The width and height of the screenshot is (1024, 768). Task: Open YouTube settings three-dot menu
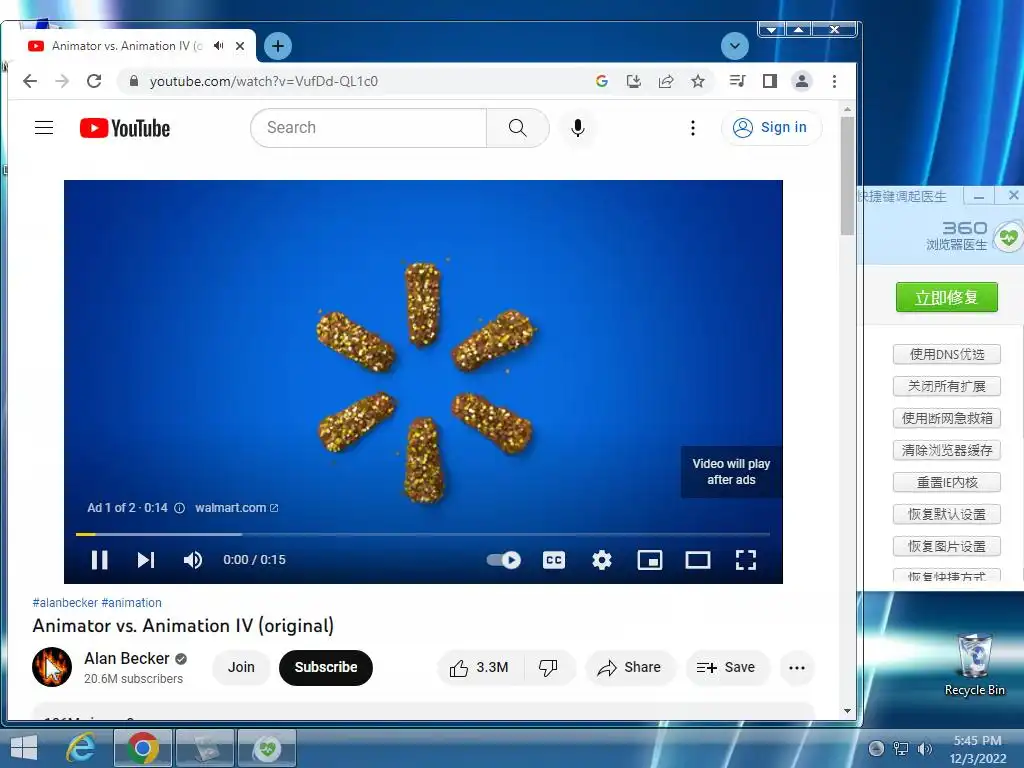(693, 127)
